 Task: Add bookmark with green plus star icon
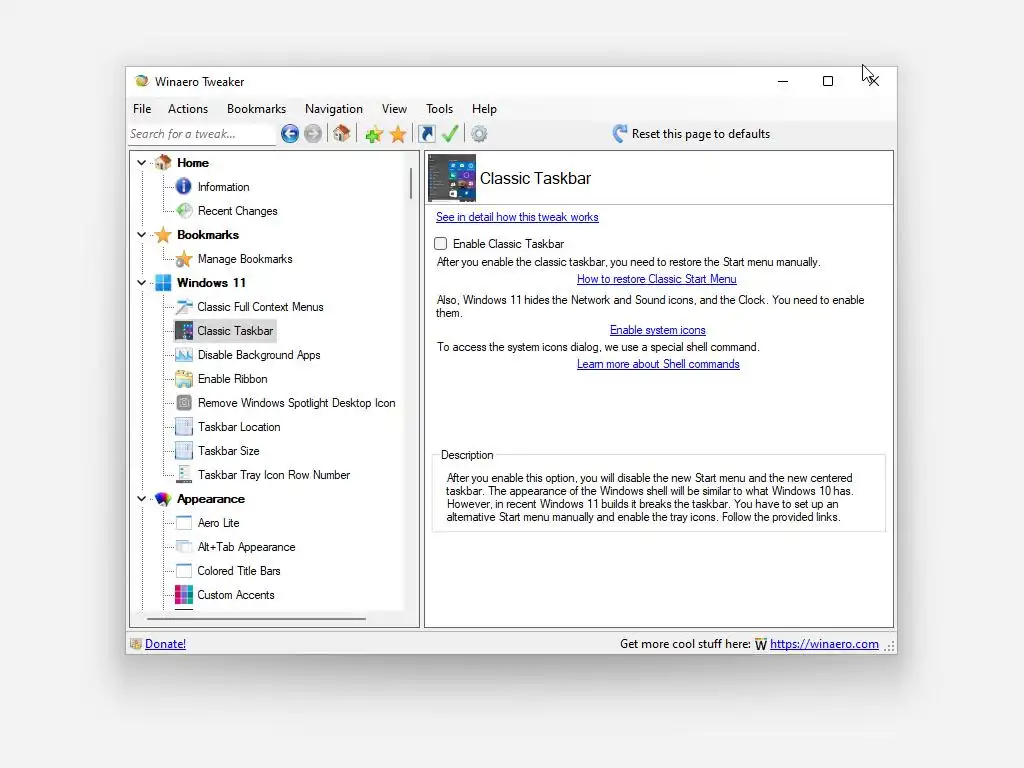click(x=374, y=135)
